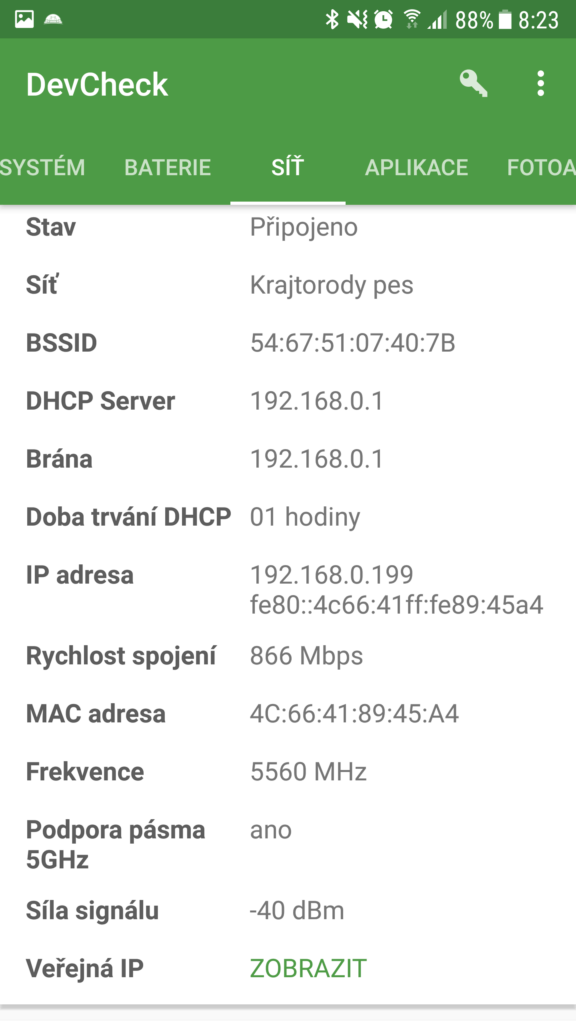
Task: Open the APLIKACE tab
Action: tap(417, 167)
